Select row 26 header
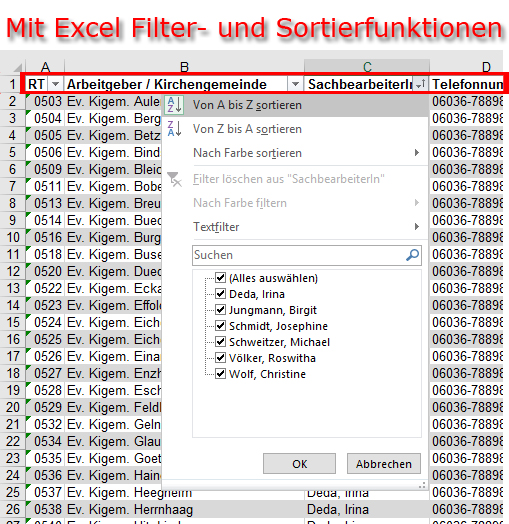Image resolution: width=509 pixels, height=524 pixels. tap(12, 509)
